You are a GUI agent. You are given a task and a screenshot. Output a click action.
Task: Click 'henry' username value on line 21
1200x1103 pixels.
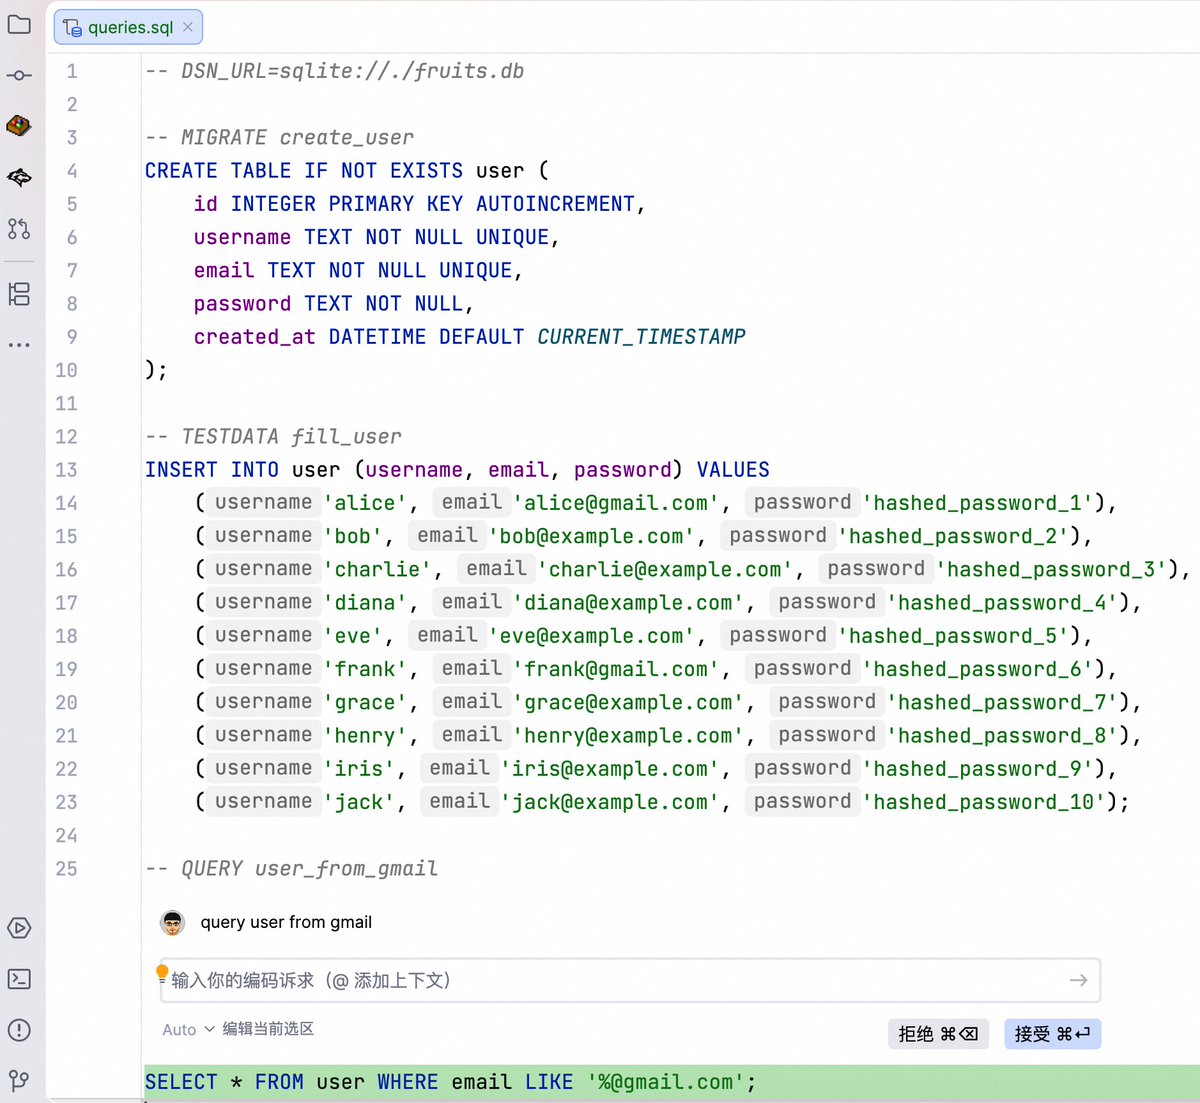[365, 735]
